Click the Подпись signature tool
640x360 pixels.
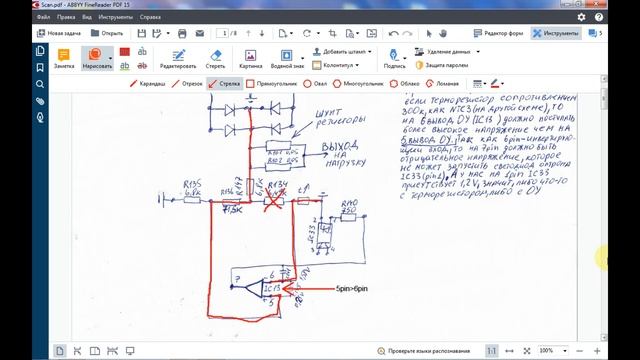coord(394,58)
